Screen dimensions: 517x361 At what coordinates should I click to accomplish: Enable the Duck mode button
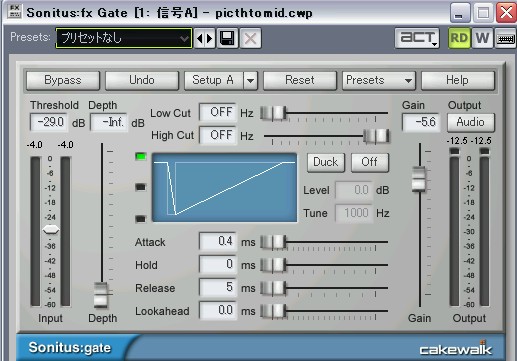(326, 162)
